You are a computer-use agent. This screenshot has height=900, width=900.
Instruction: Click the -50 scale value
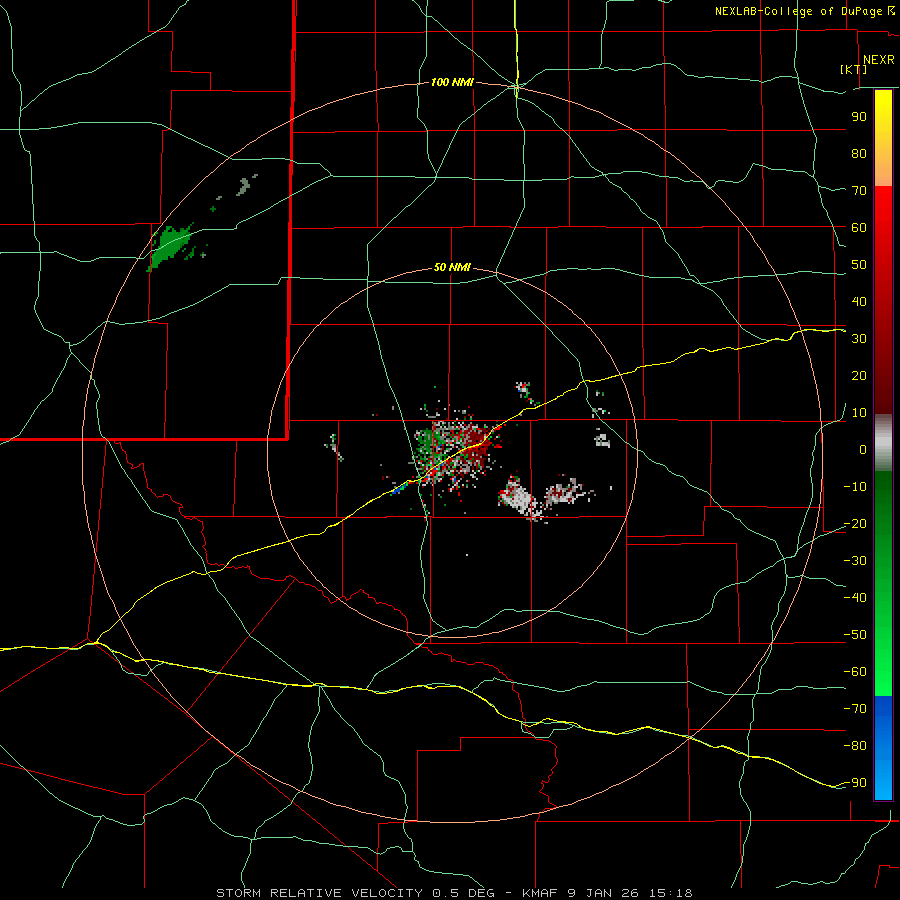tap(855, 635)
